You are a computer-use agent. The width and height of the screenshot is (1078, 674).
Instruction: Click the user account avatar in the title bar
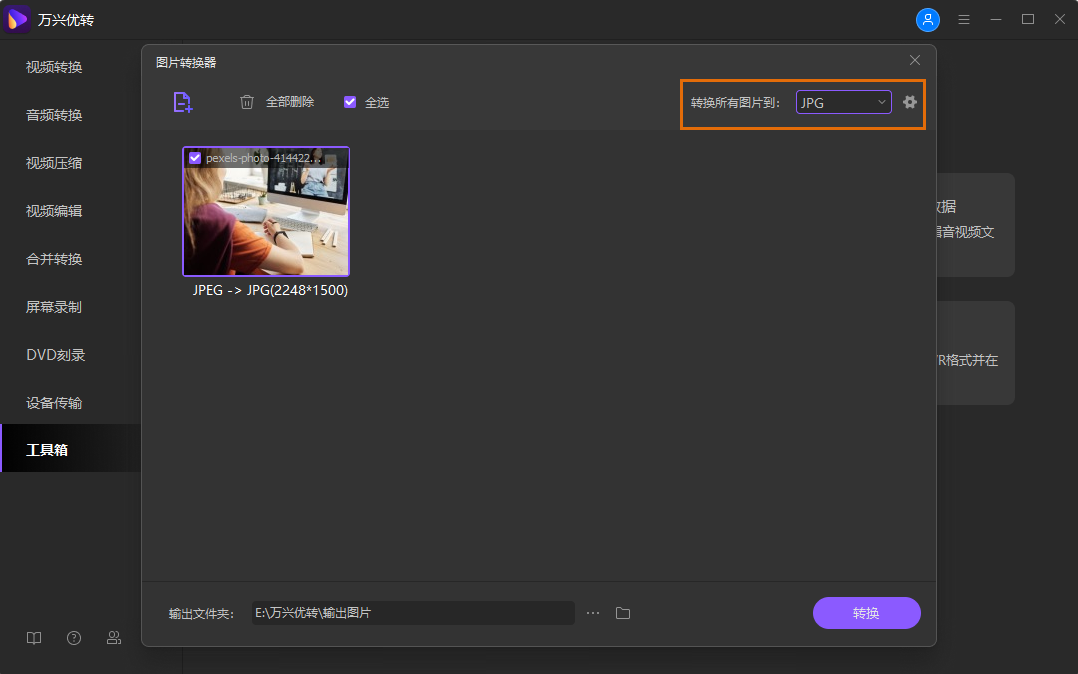pyautogui.click(x=928, y=19)
